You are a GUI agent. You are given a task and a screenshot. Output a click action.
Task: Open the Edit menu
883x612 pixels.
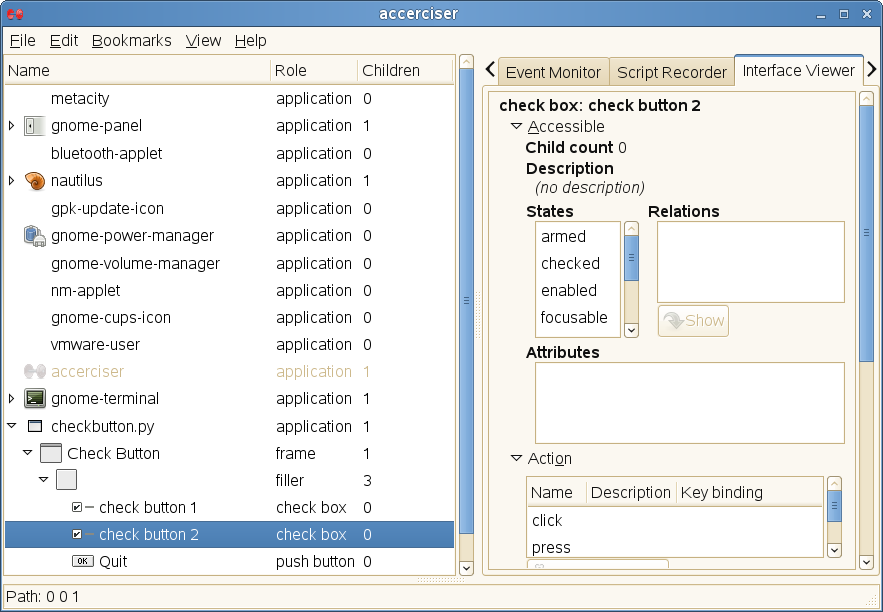click(x=64, y=41)
